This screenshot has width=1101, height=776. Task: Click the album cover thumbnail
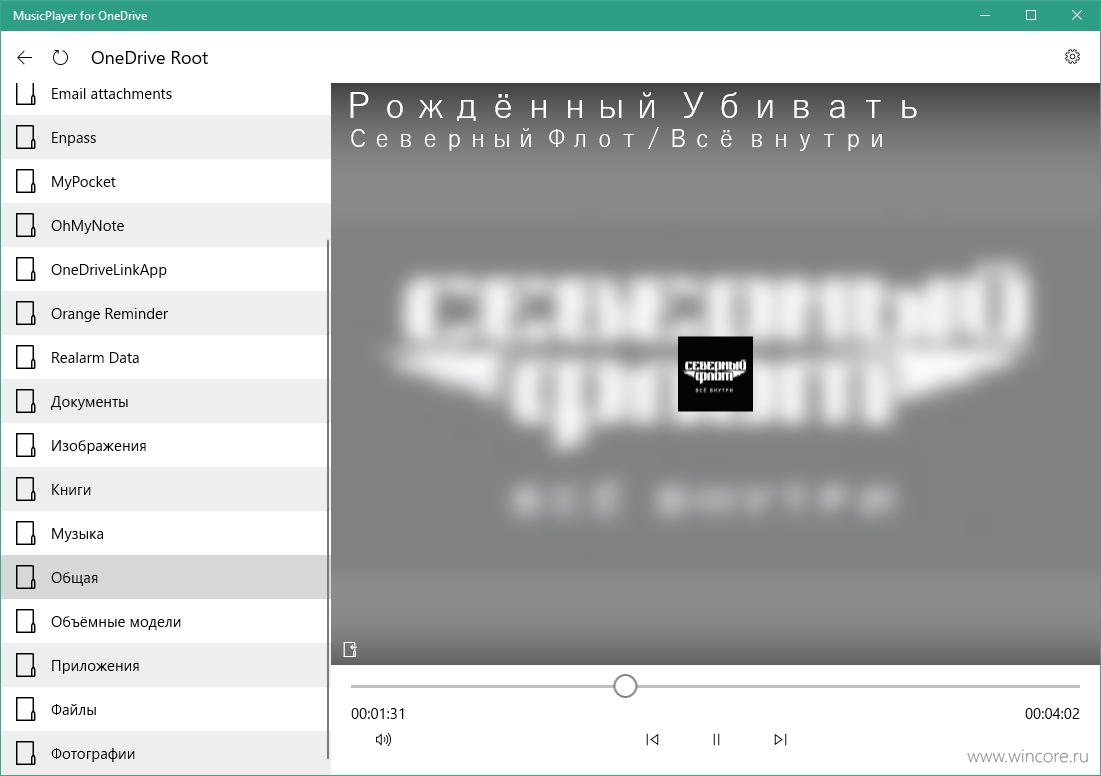[715, 374]
